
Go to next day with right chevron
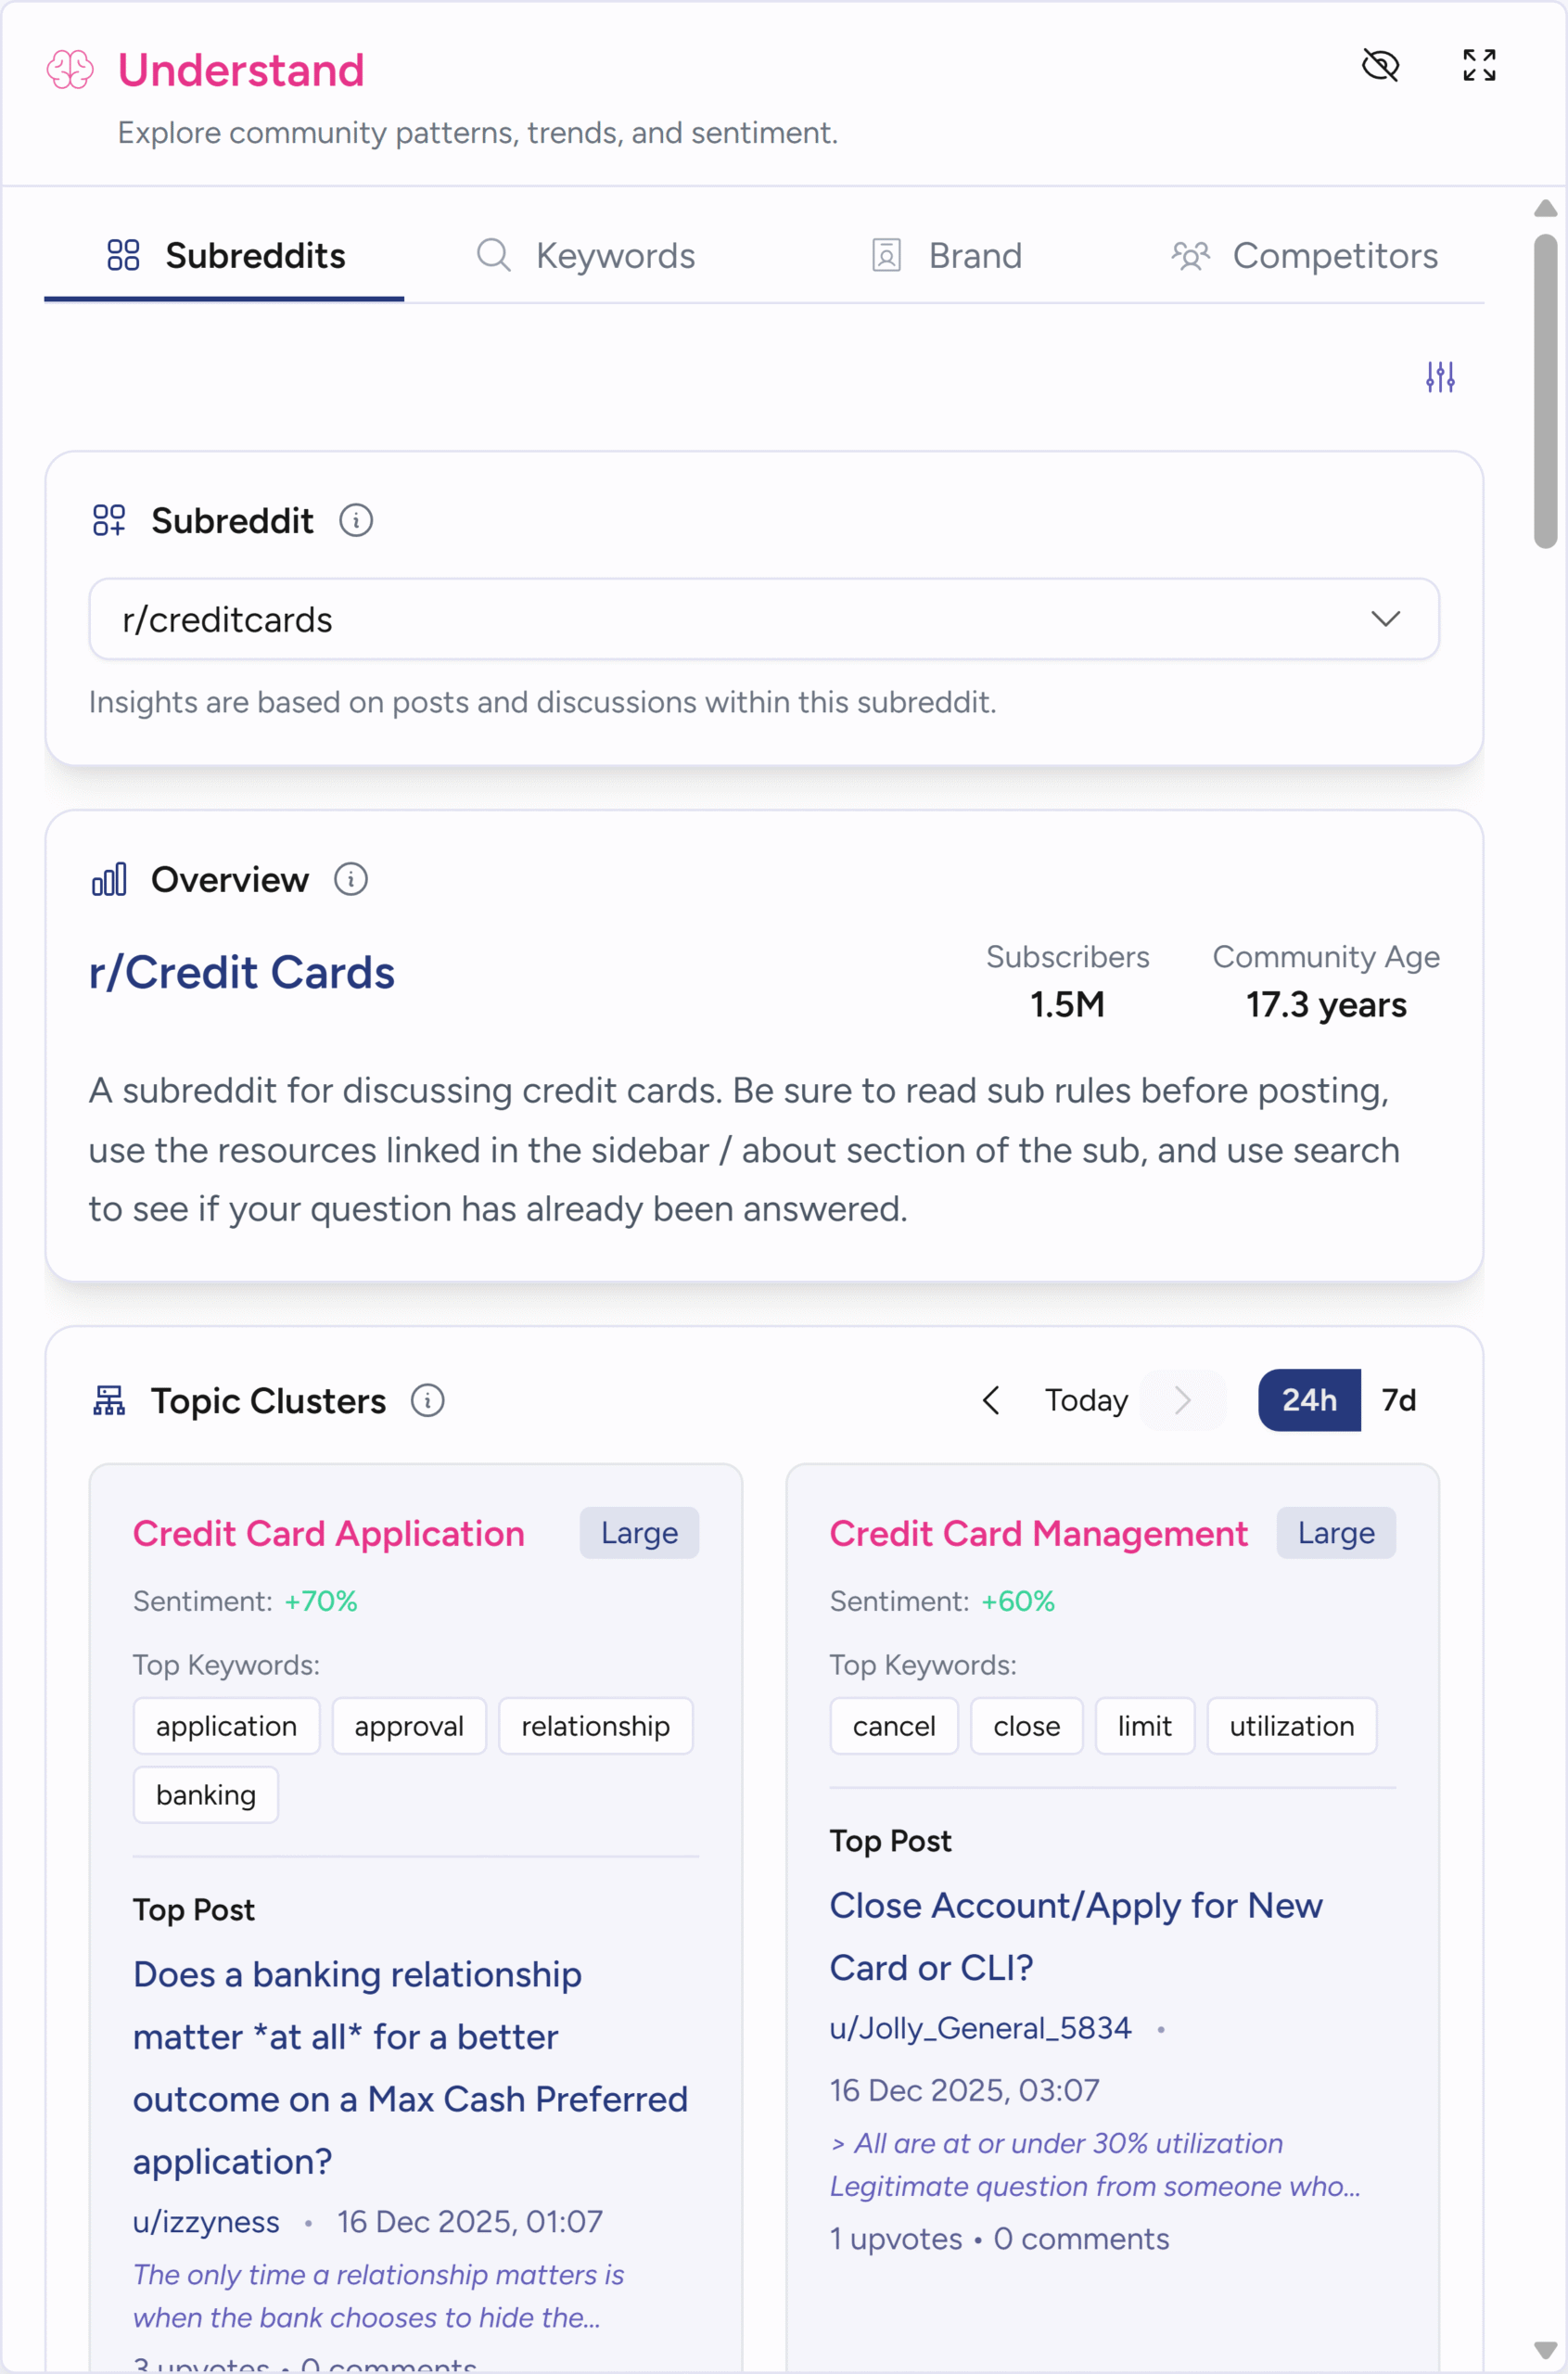1182,1400
